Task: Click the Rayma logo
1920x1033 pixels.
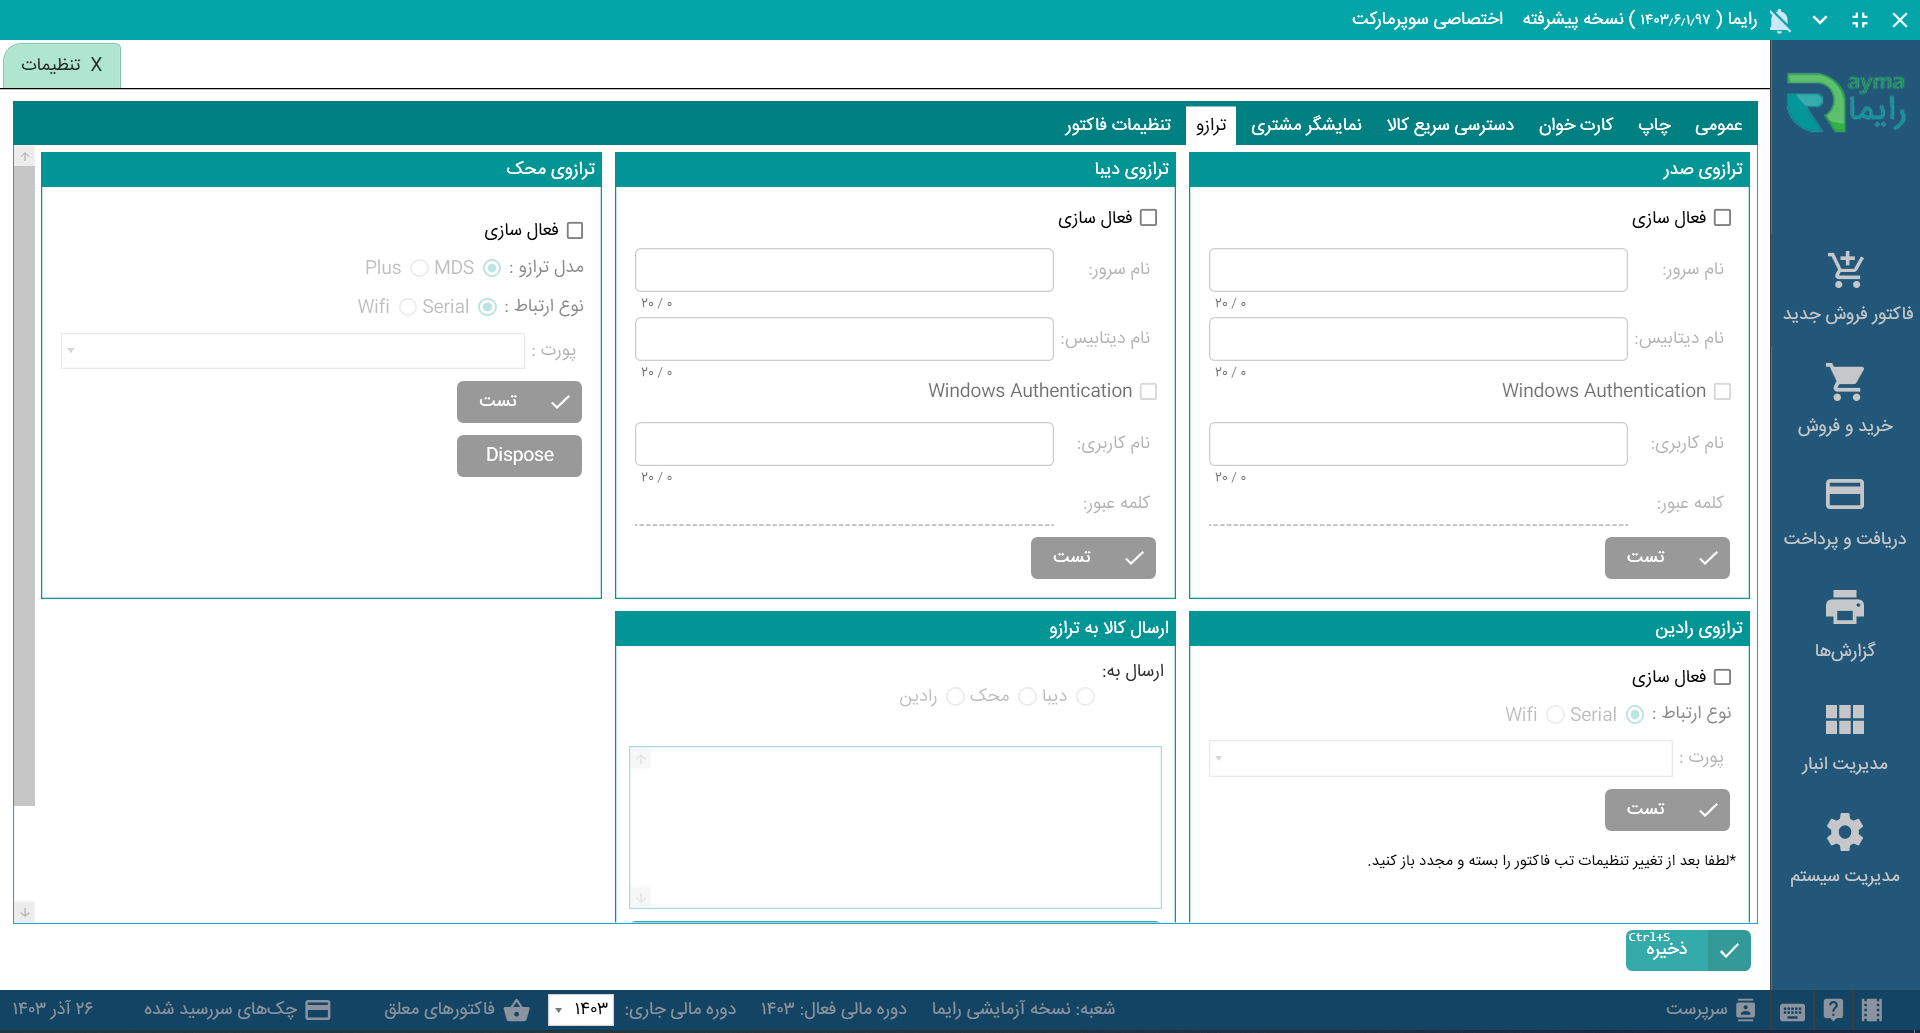Action: point(1846,102)
